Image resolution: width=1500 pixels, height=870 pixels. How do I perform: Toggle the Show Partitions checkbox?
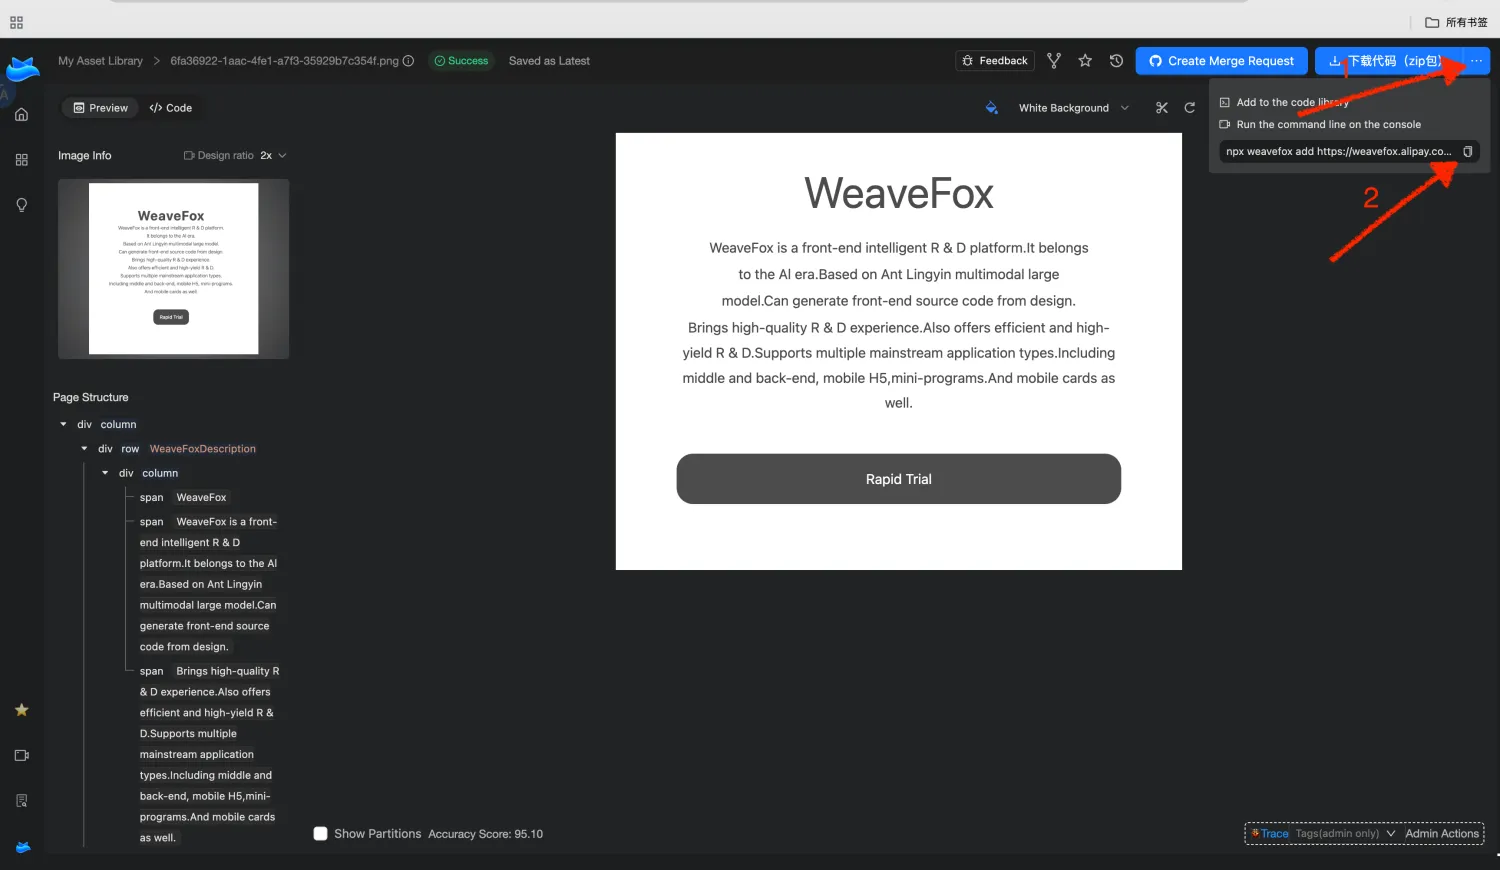coord(320,834)
